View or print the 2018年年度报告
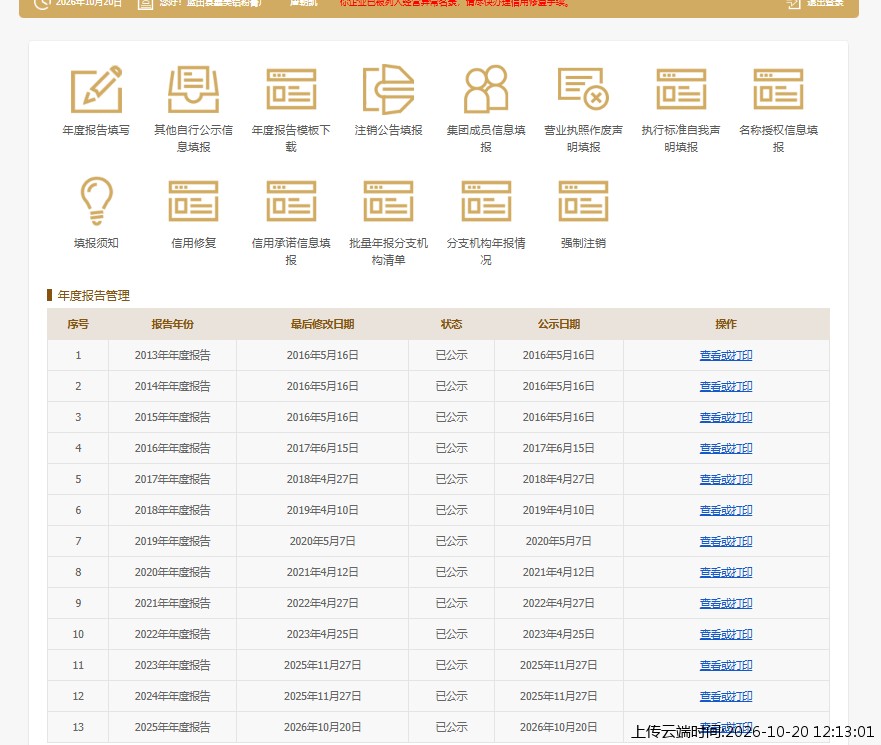Viewport: 881px width, 745px height. pos(726,510)
